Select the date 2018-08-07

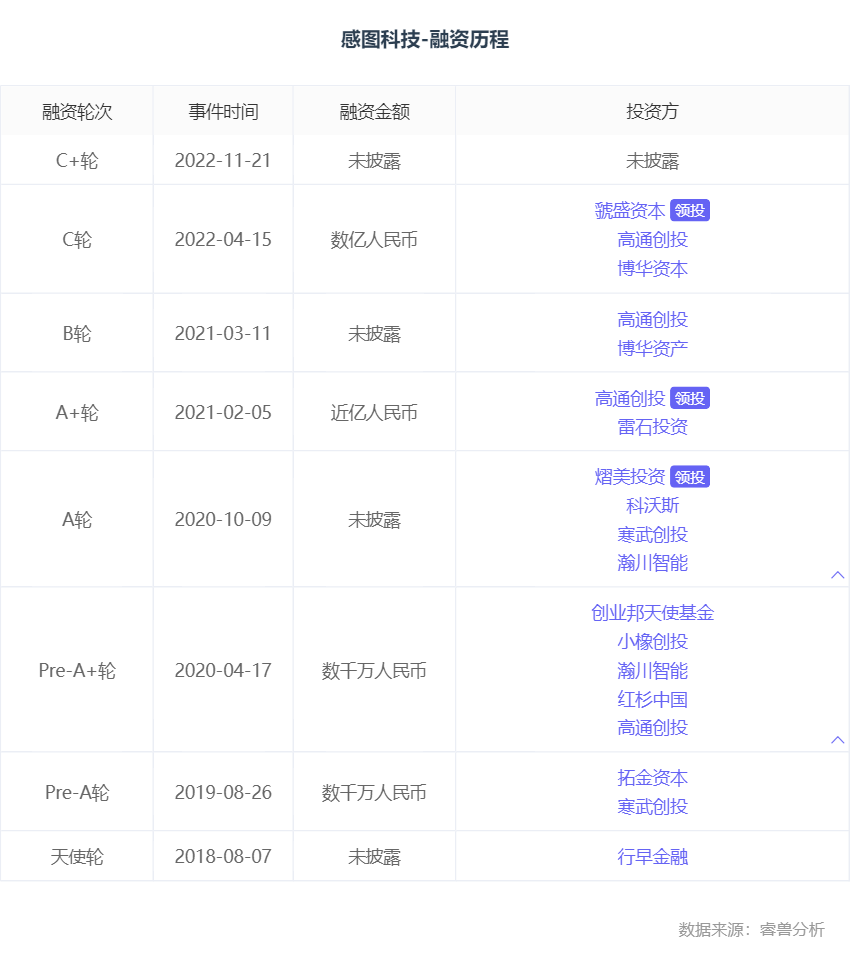[x=223, y=857]
